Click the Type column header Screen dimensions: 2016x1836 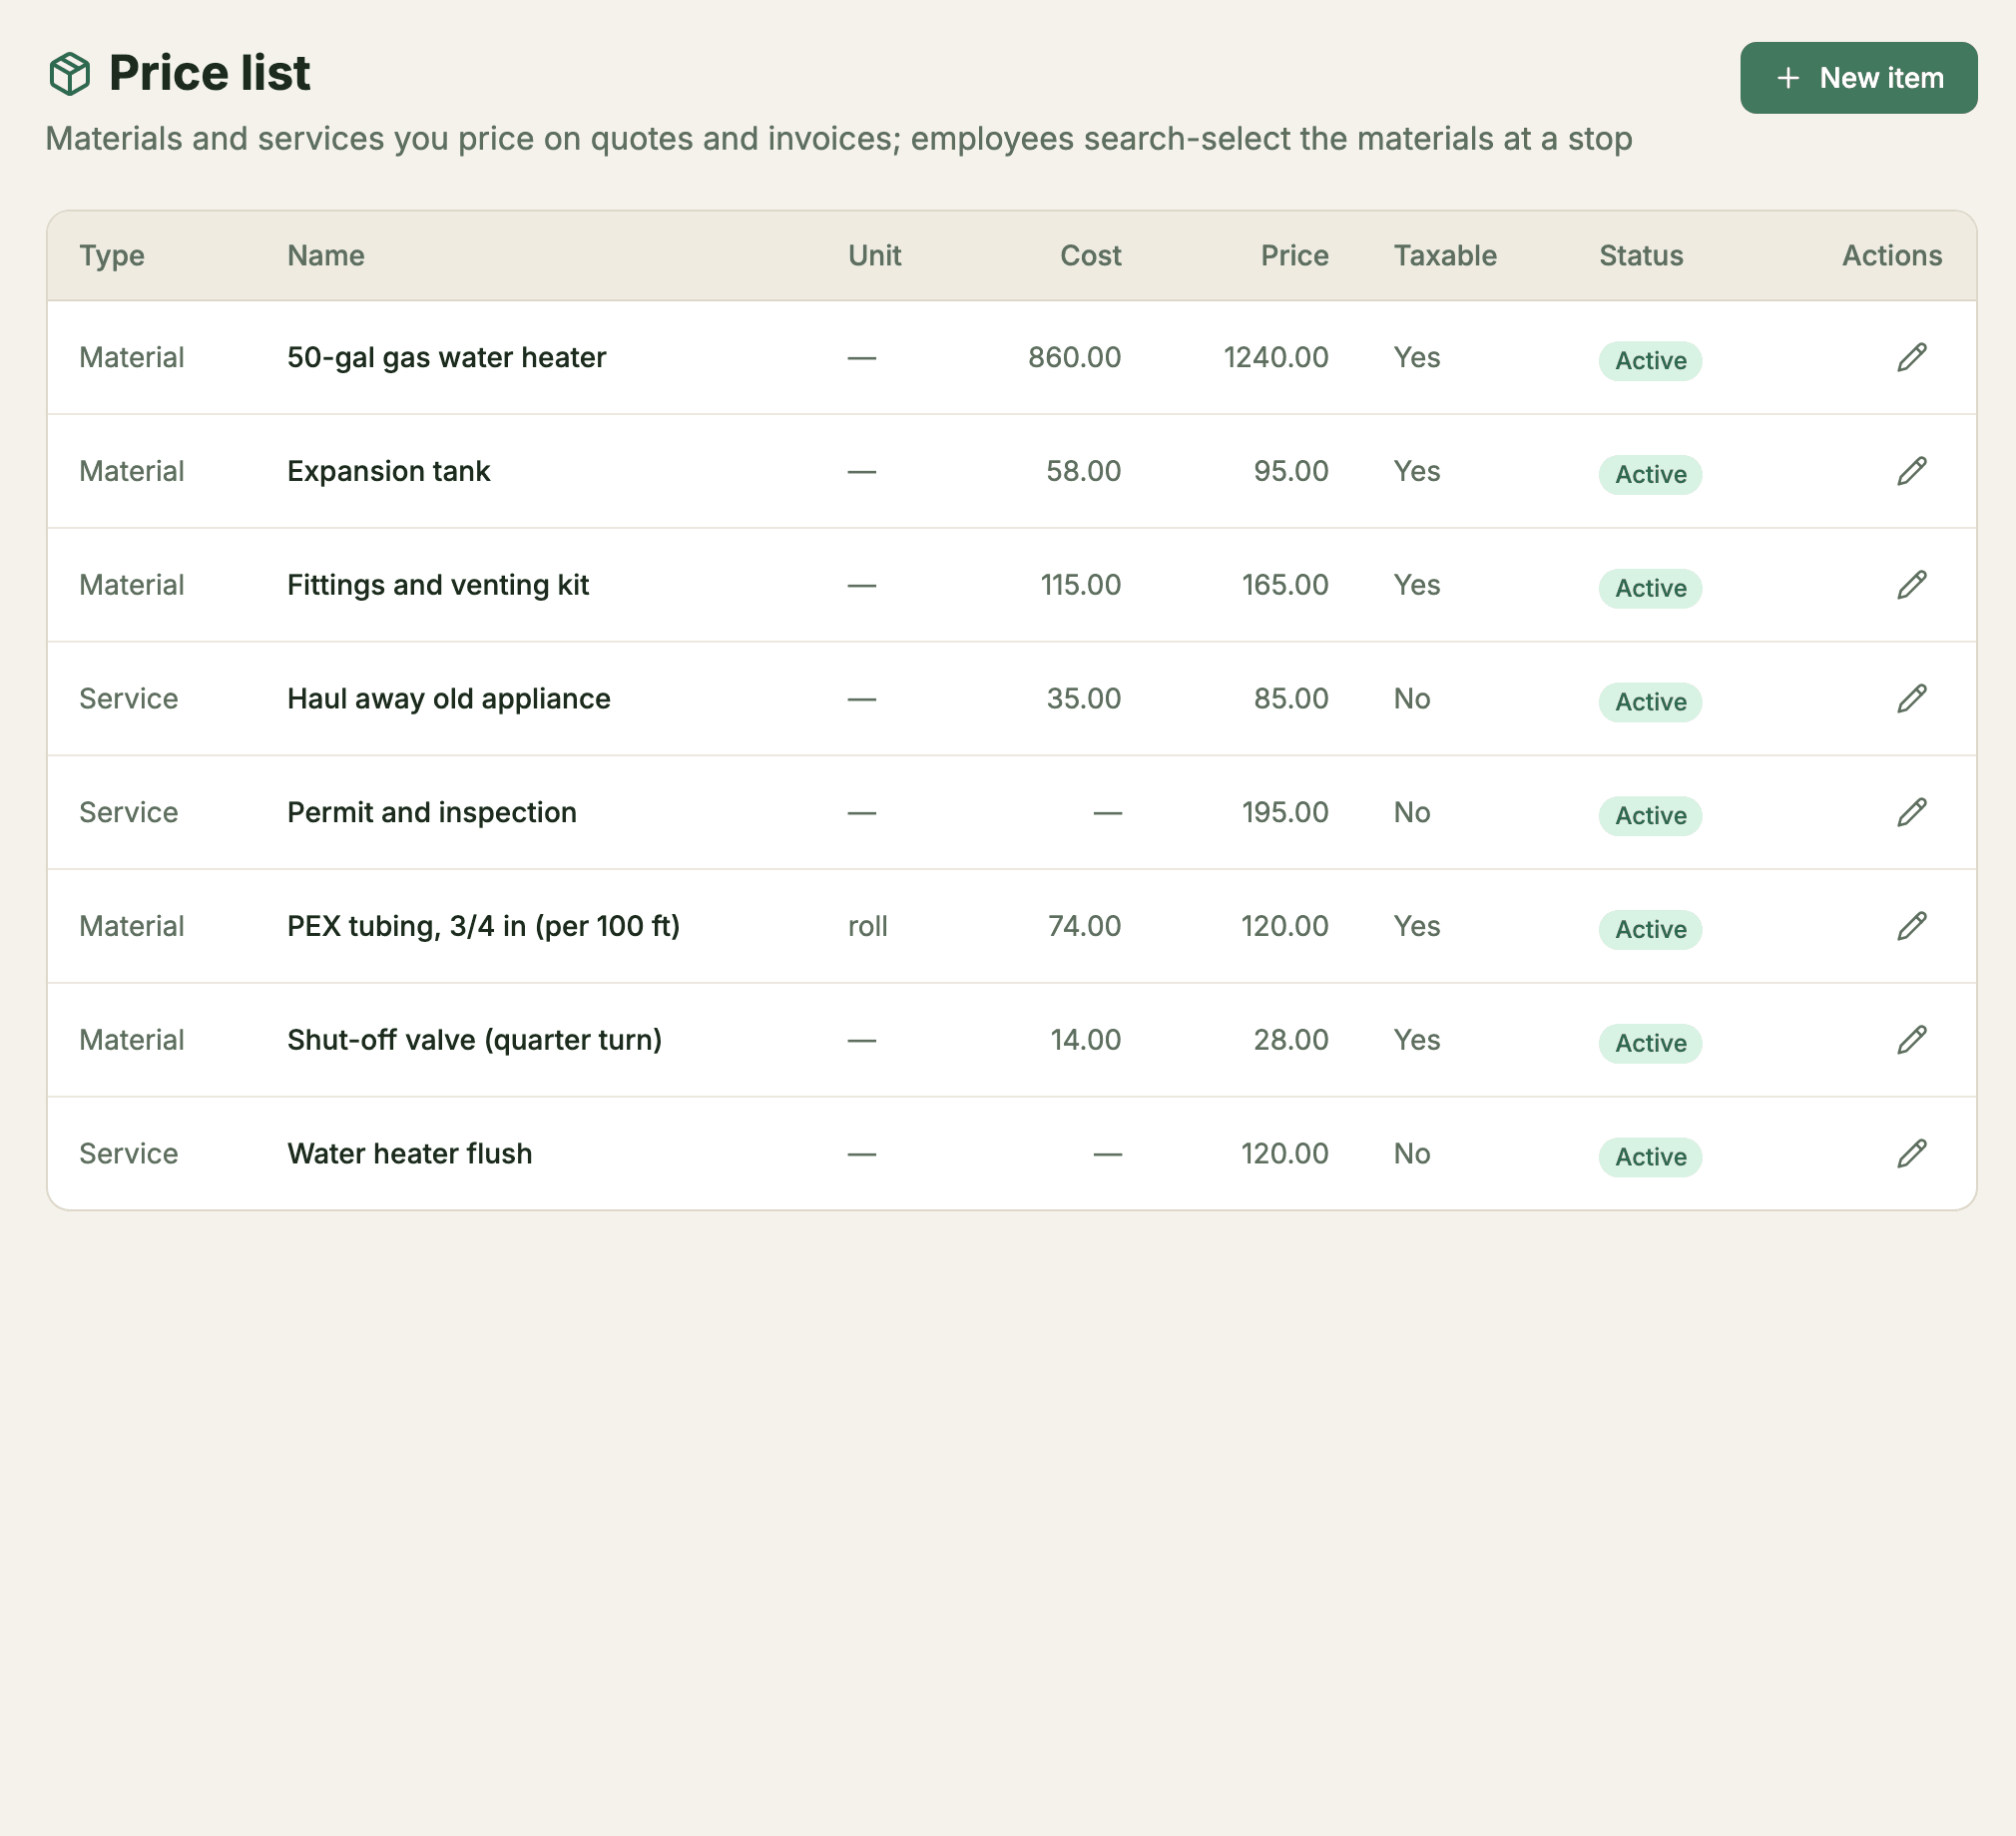112,256
